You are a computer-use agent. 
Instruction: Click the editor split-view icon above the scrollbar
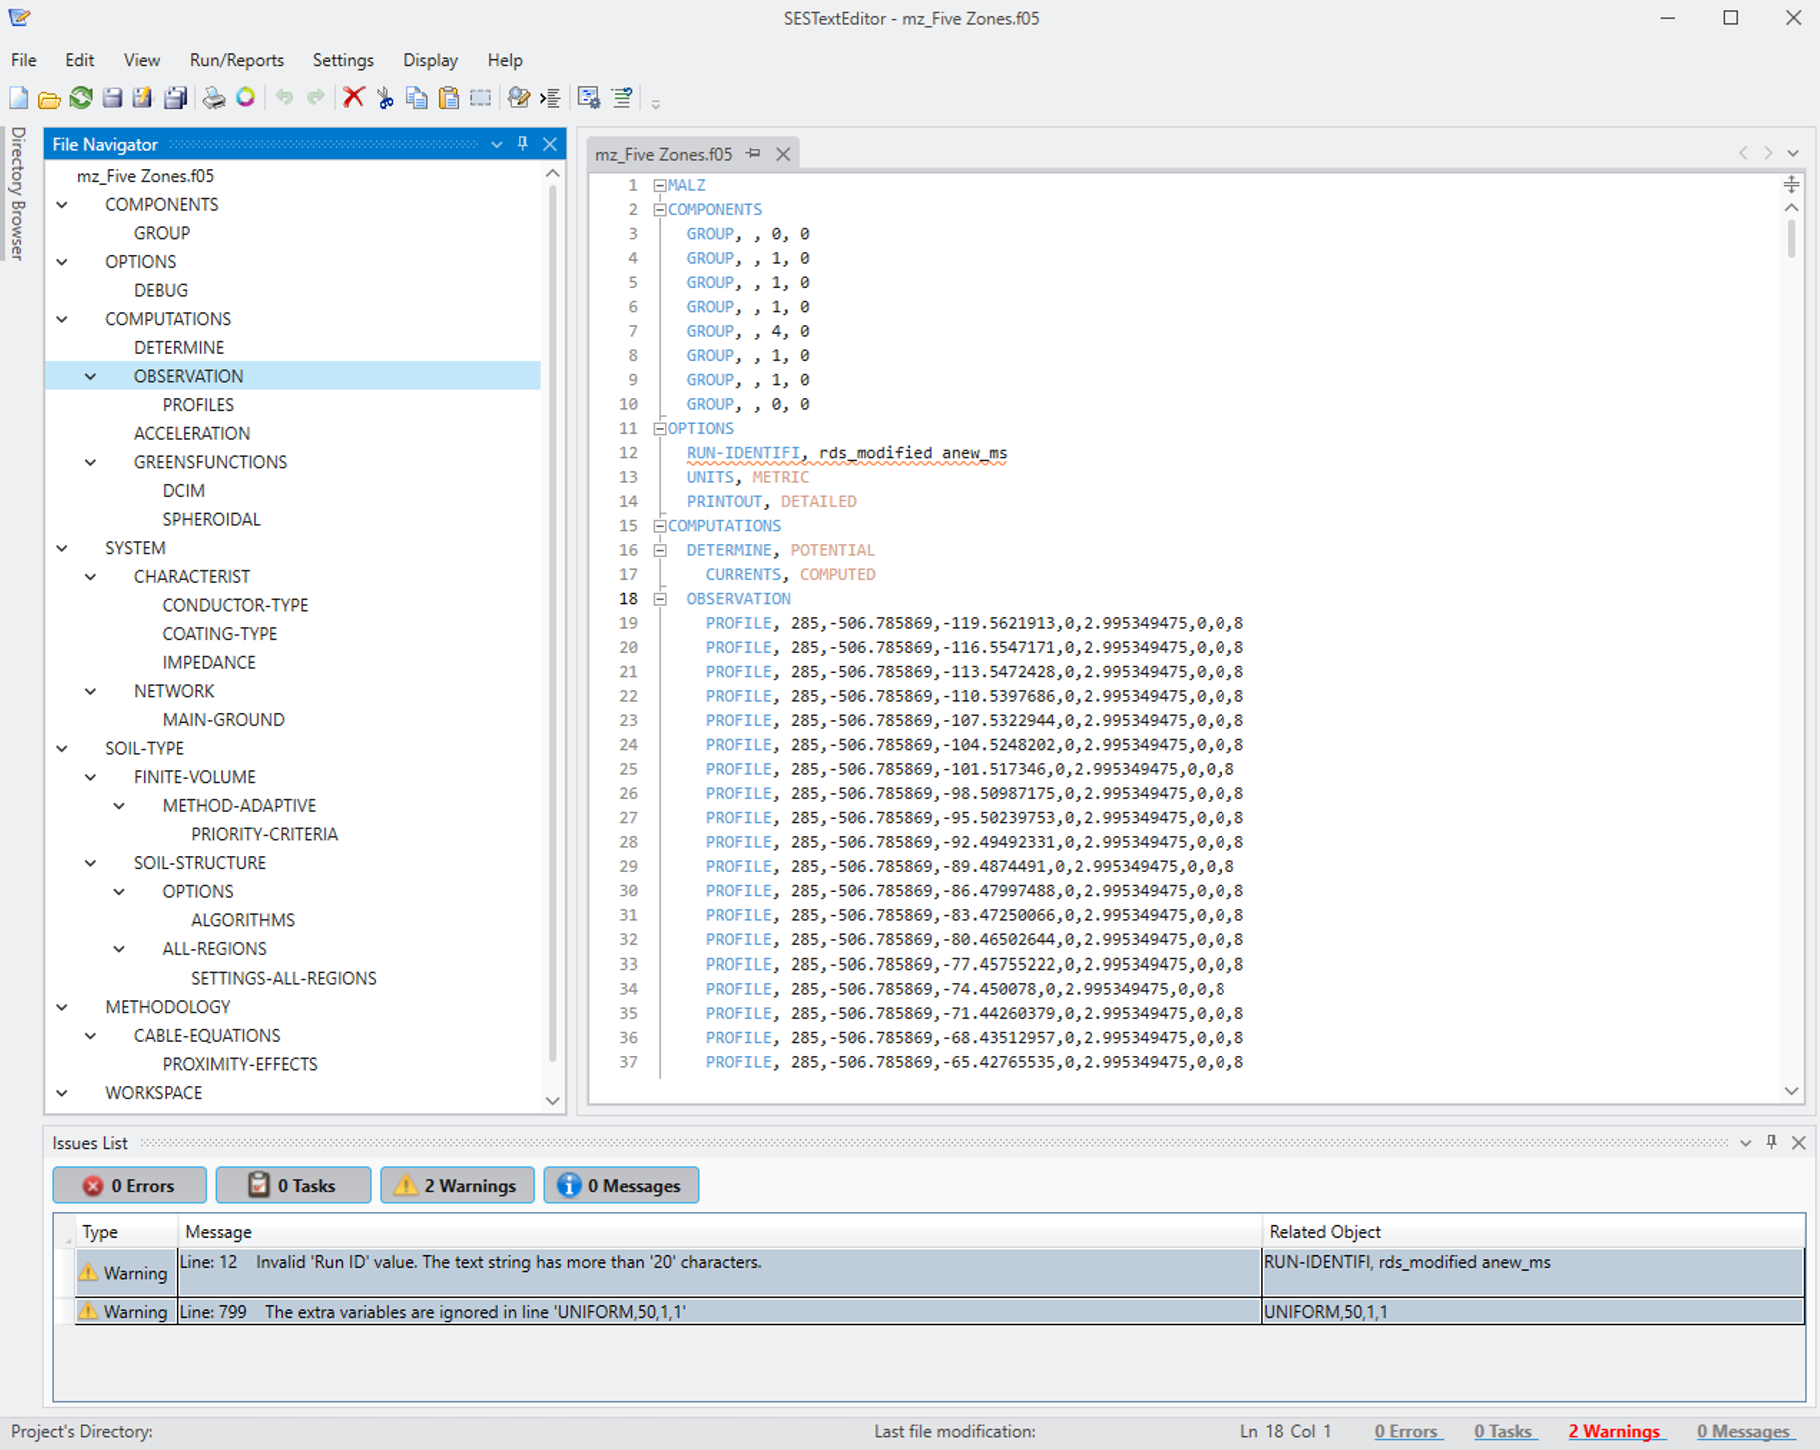[x=1791, y=184]
